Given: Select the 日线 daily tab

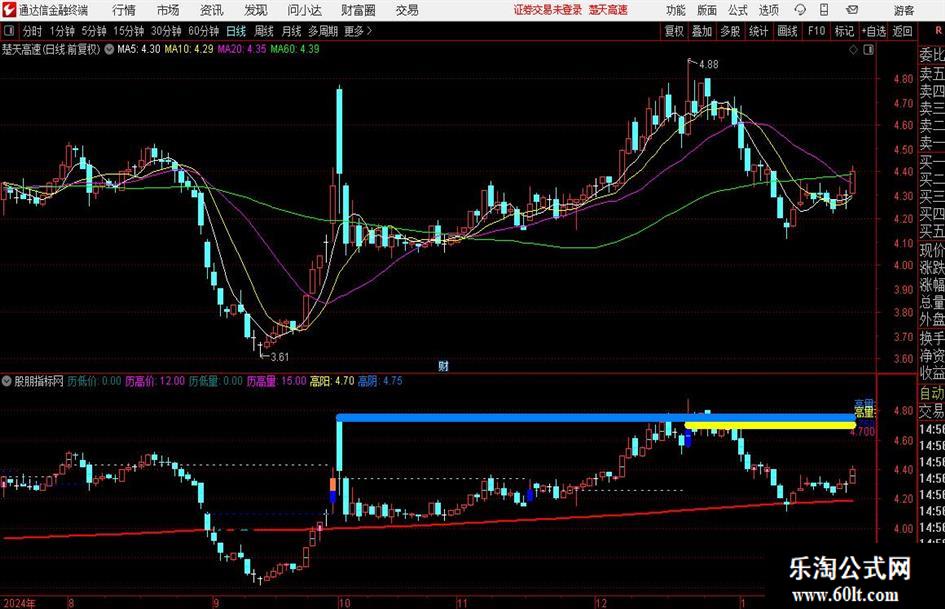Looking at the screenshot, I should [x=236, y=31].
